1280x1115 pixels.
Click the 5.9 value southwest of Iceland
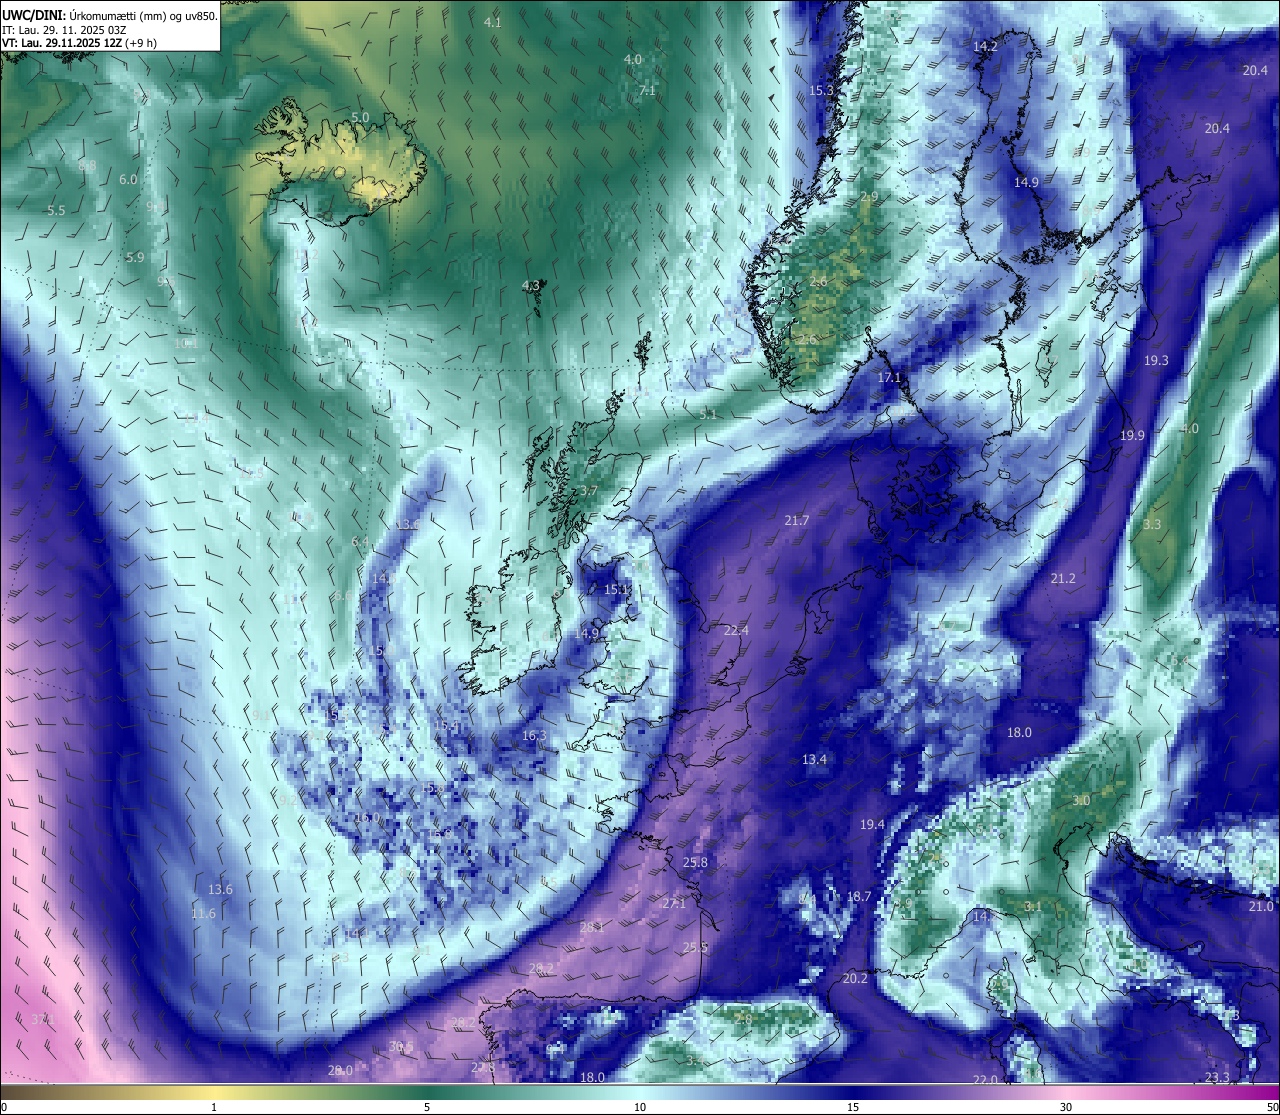click(135, 257)
